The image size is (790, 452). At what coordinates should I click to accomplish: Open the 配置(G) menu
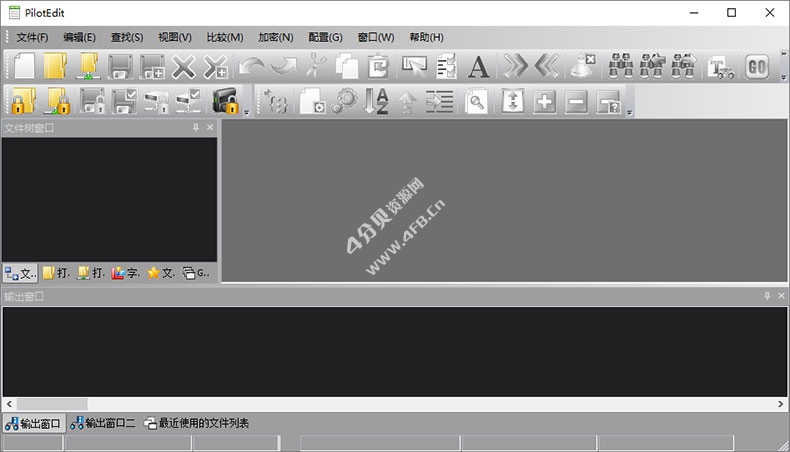click(x=325, y=37)
